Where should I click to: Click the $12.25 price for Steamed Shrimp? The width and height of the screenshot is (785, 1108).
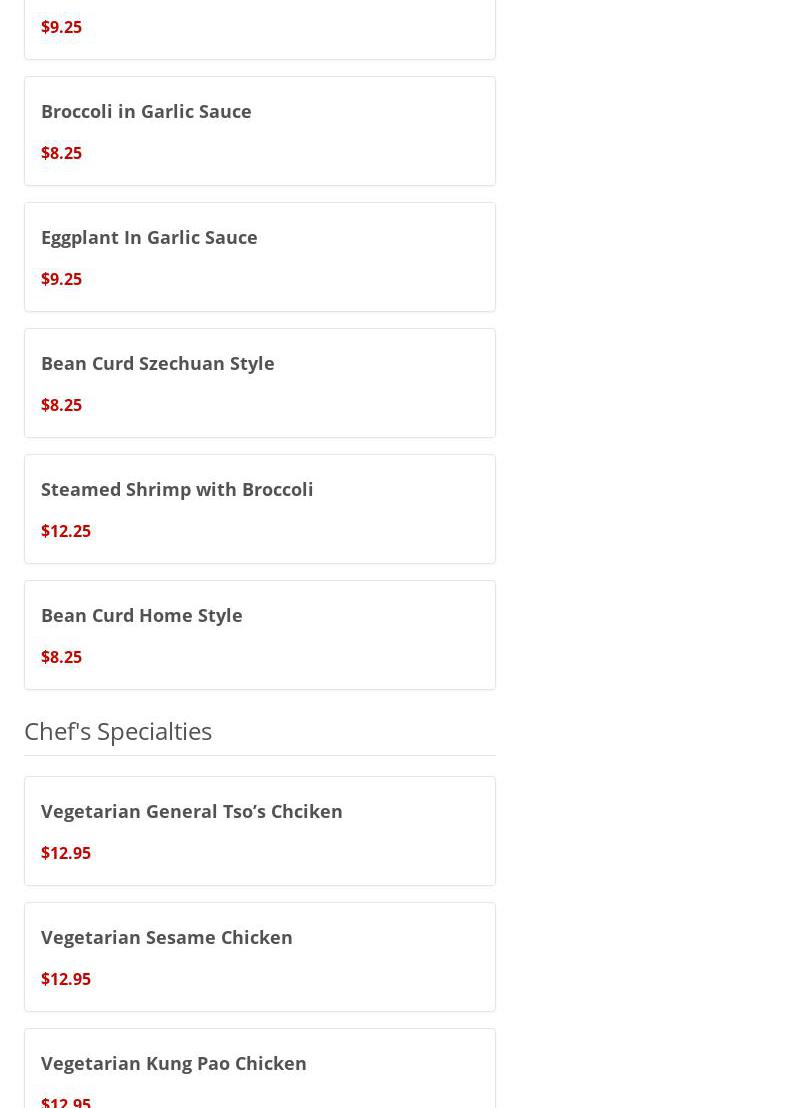point(66,531)
